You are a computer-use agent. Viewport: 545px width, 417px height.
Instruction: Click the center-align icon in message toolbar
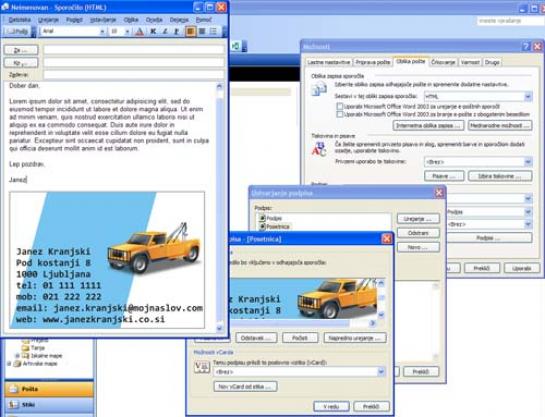point(202,32)
